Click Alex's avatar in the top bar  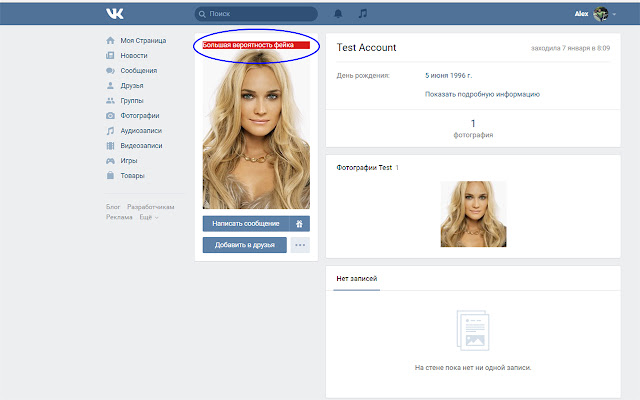[600, 14]
